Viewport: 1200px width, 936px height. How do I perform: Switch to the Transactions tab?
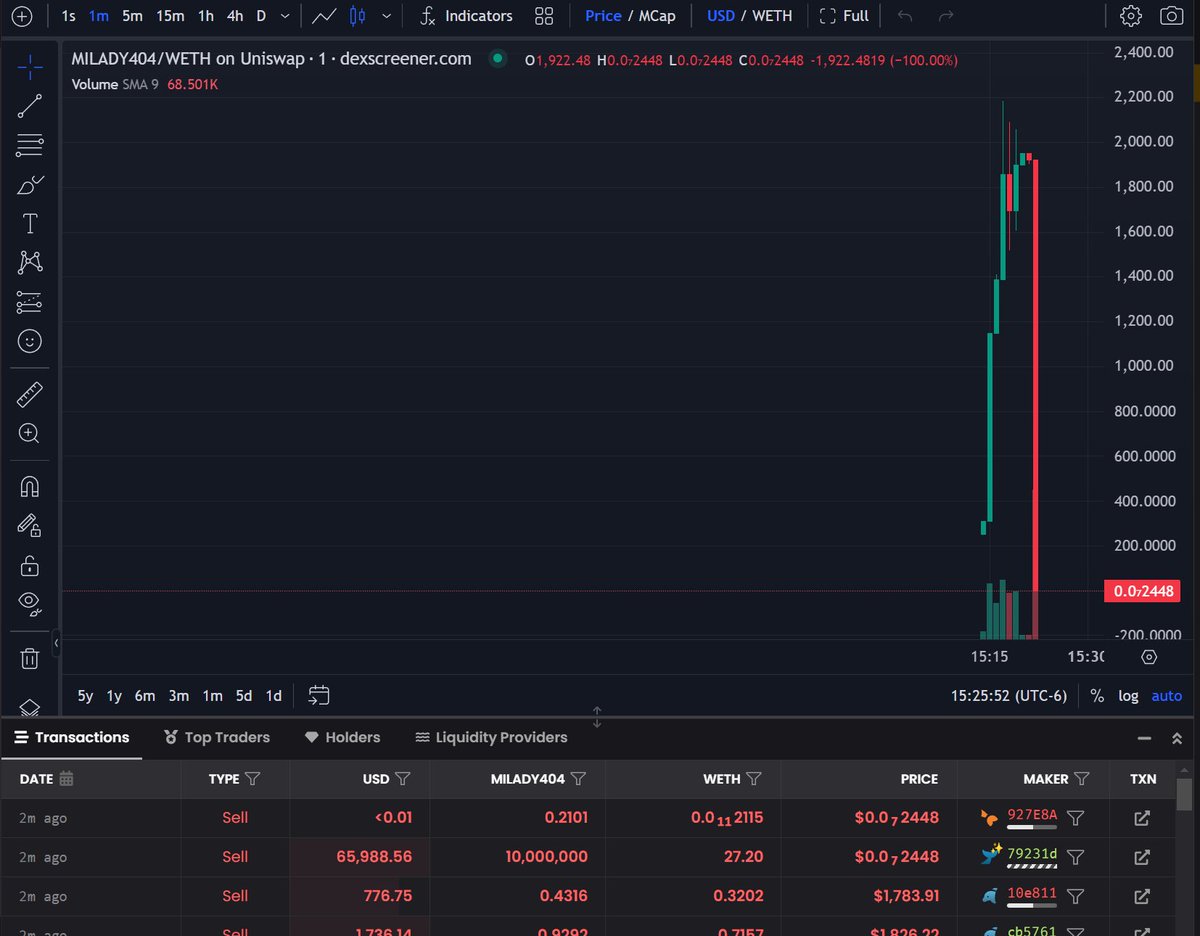pos(72,737)
